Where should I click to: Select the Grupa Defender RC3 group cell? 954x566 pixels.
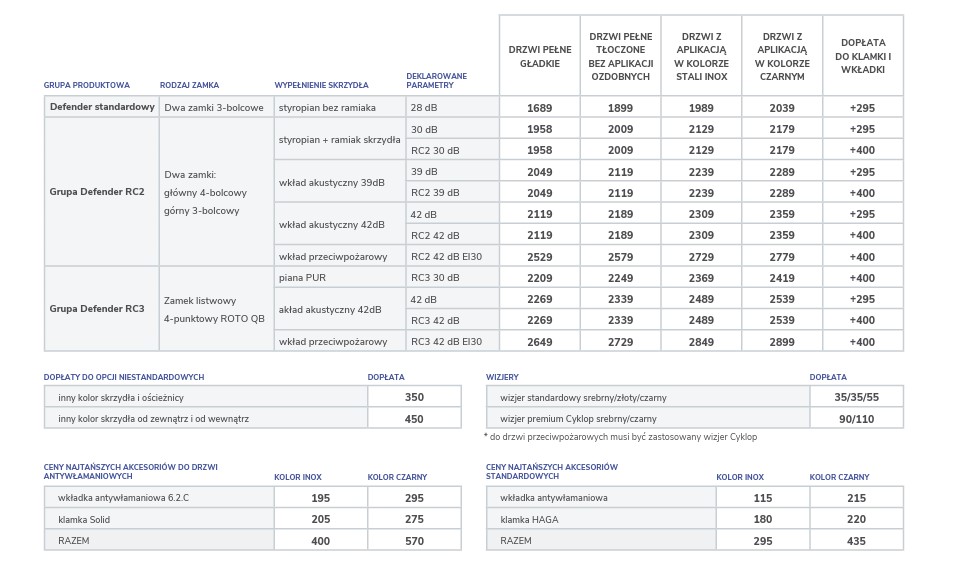tap(97, 308)
